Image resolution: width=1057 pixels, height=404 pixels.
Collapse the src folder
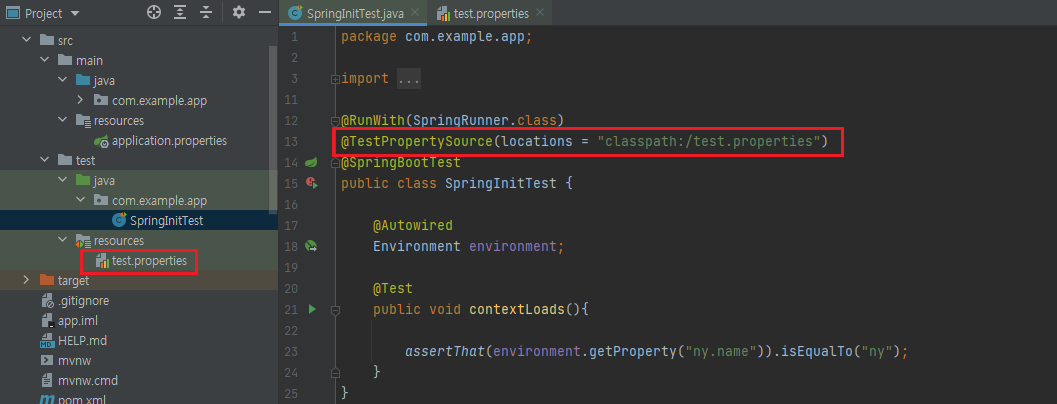[x=26, y=40]
